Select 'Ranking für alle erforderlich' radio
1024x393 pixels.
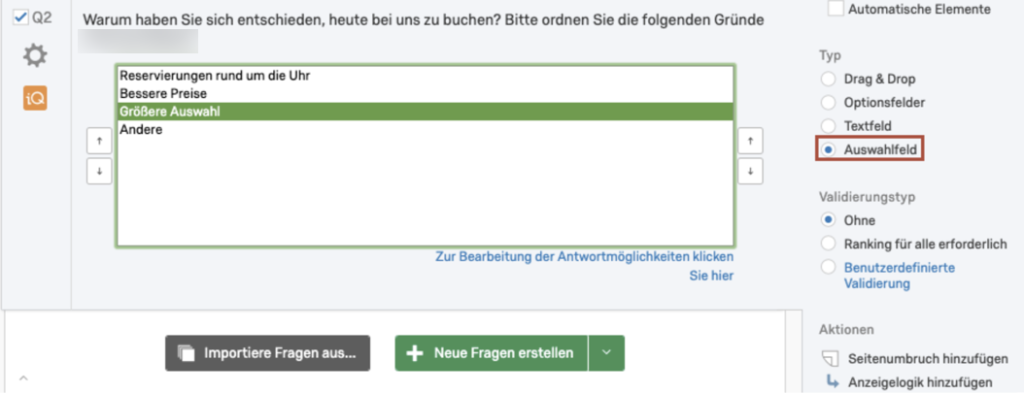click(828, 244)
